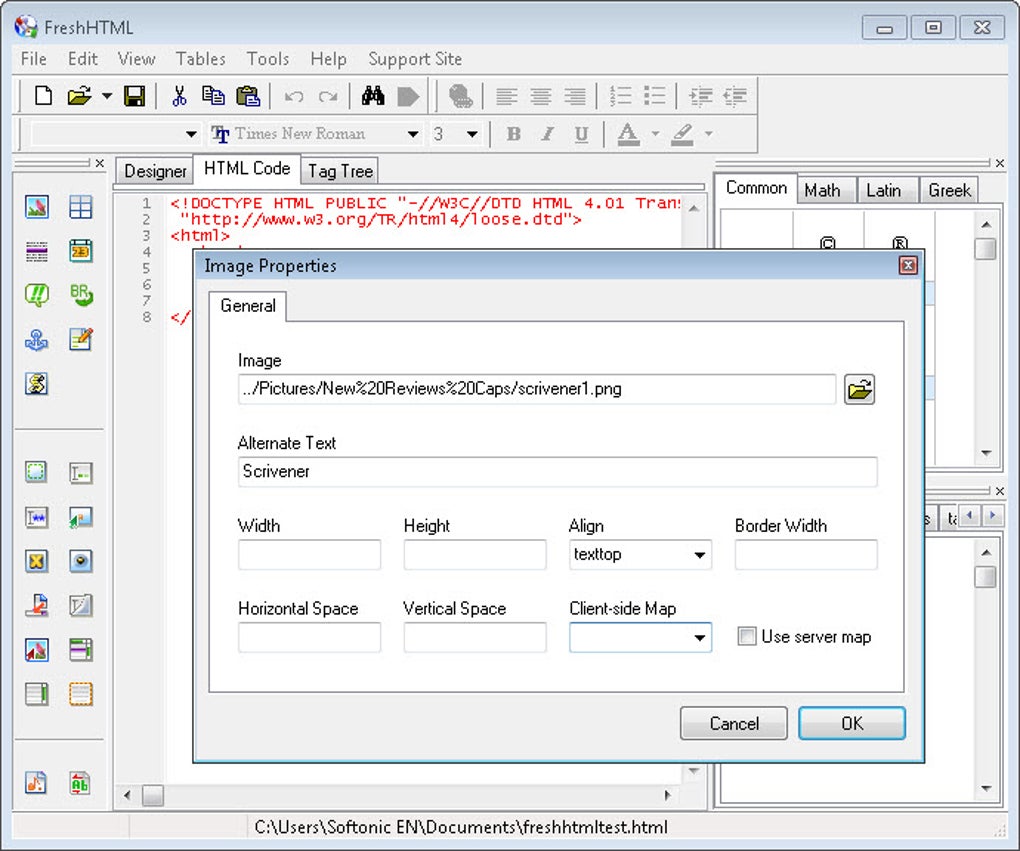Click the Horizontal Space input field

tap(309, 638)
